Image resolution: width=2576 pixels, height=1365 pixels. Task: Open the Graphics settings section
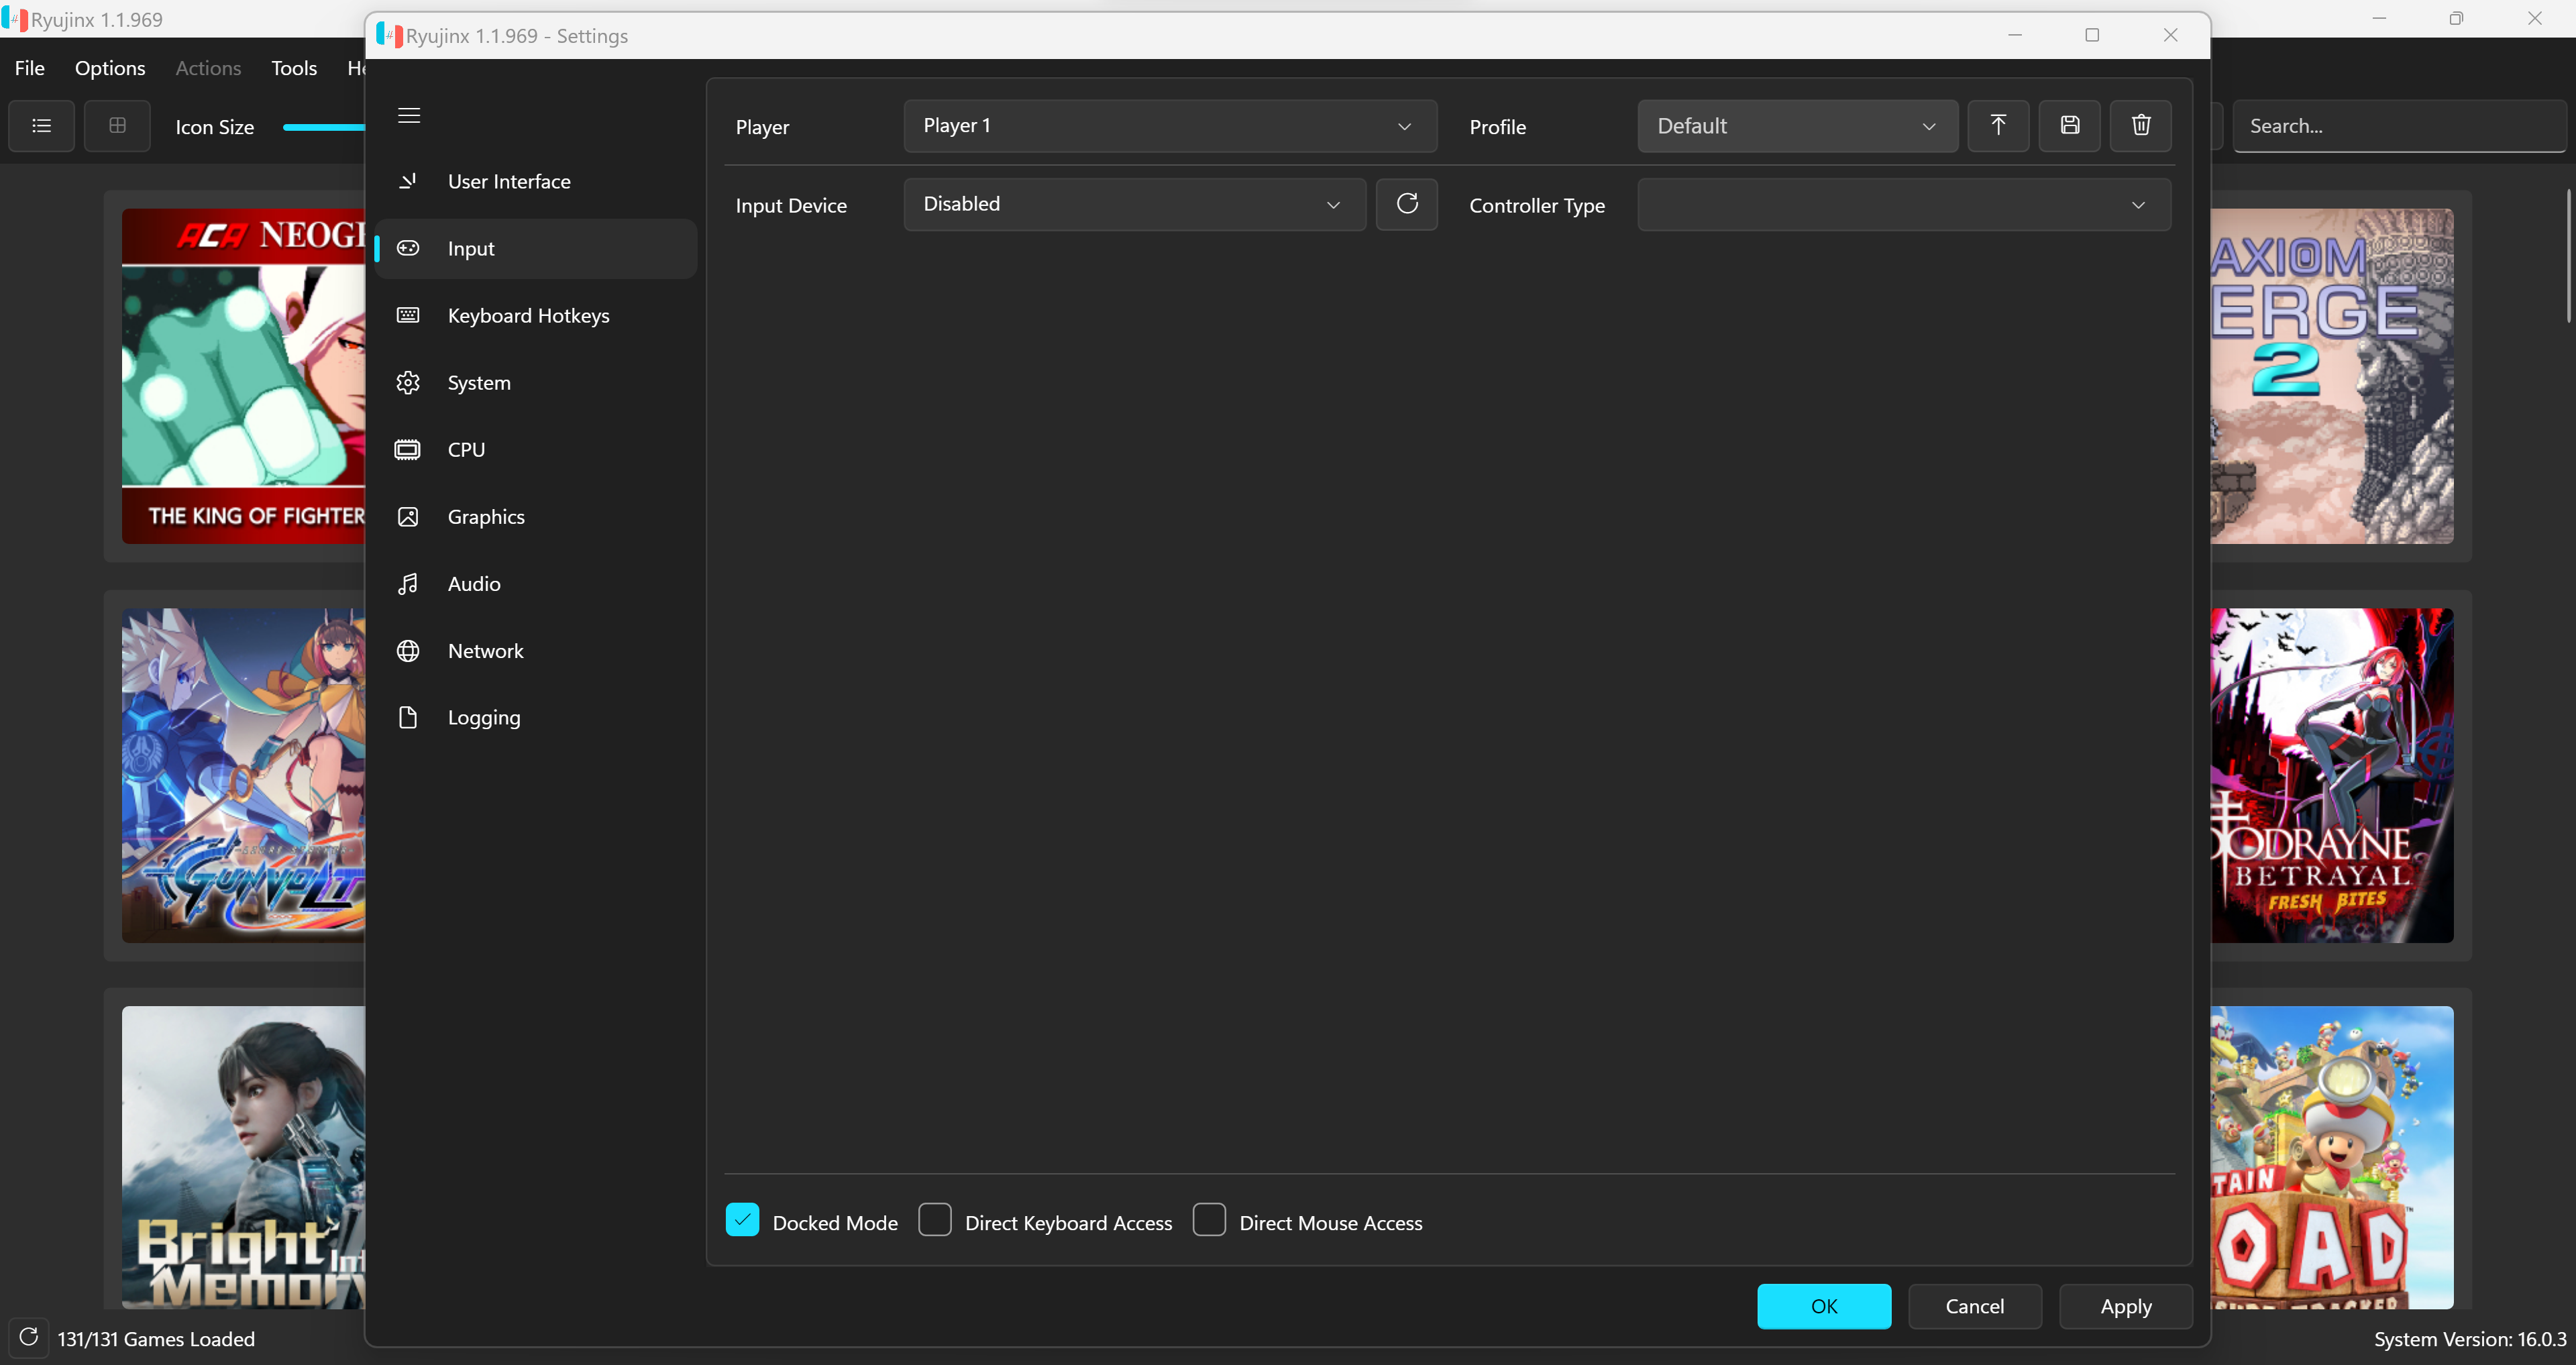486,517
